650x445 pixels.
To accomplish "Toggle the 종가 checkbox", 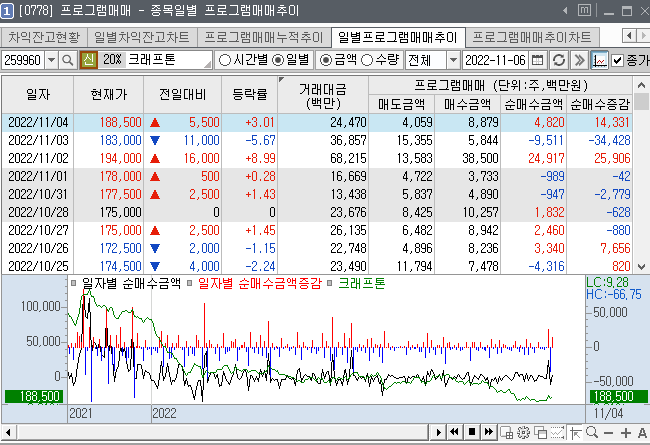I will [617, 60].
